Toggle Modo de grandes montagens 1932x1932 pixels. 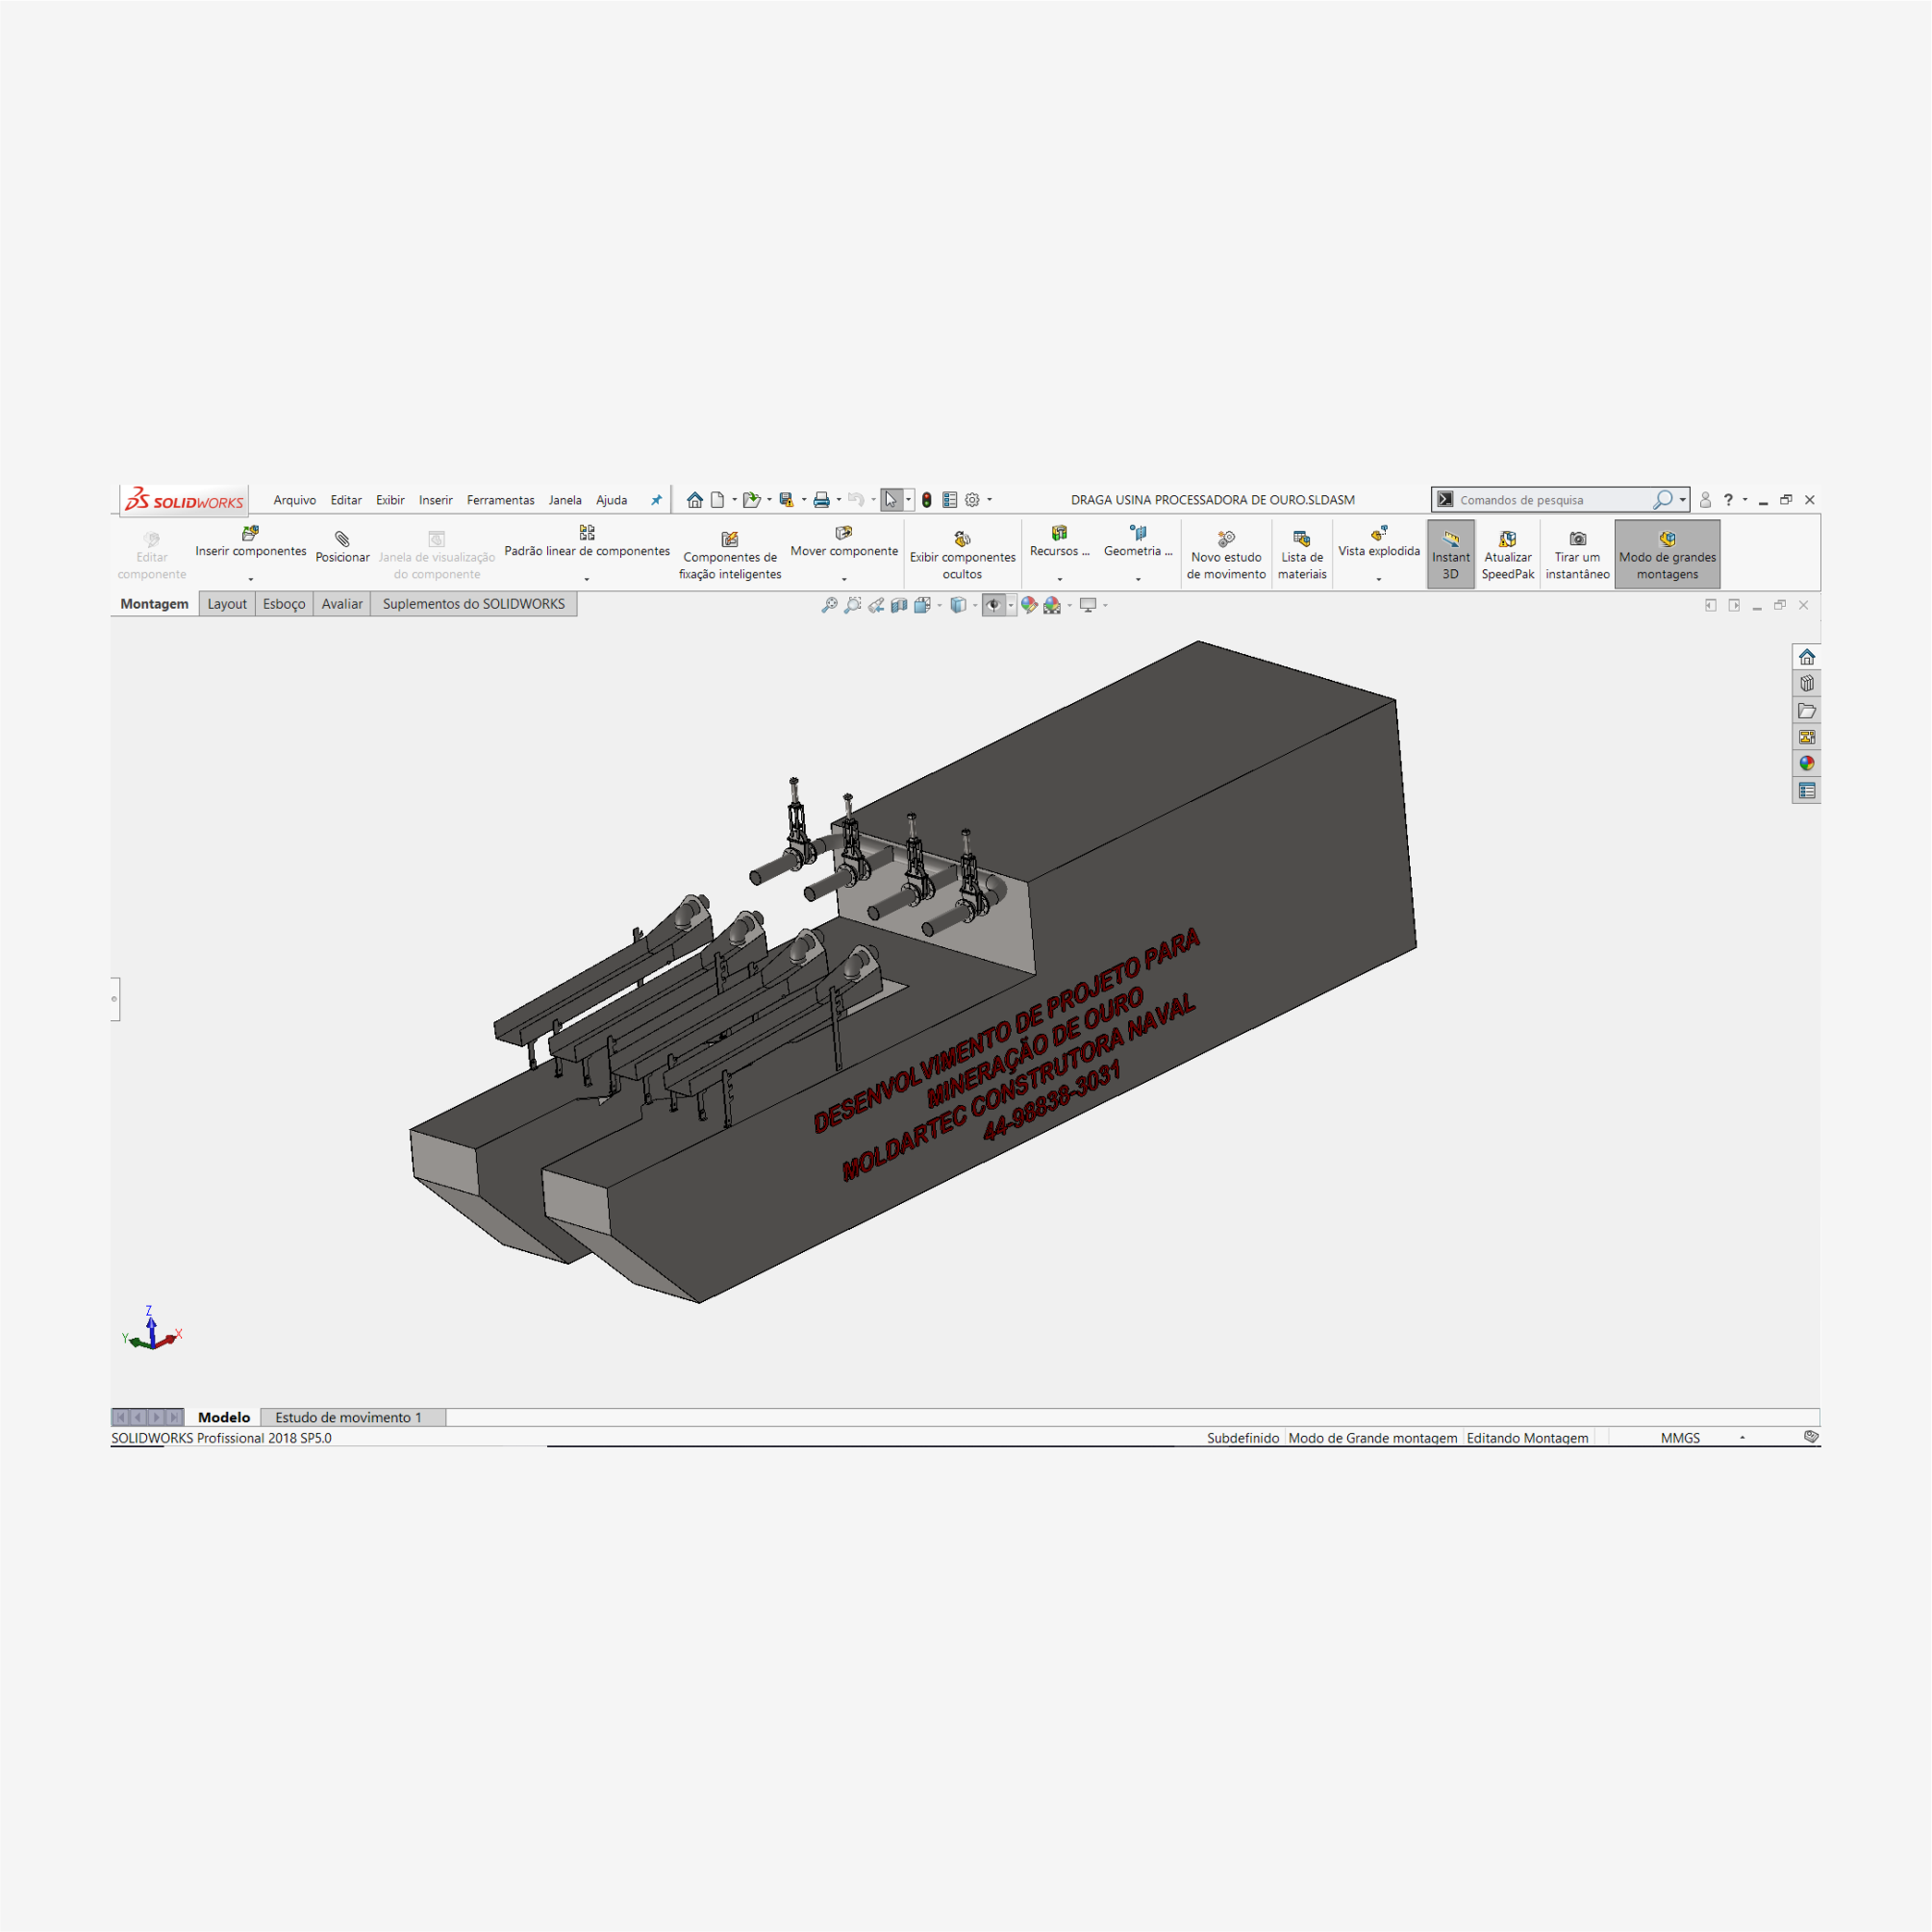[x=1667, y=554]
